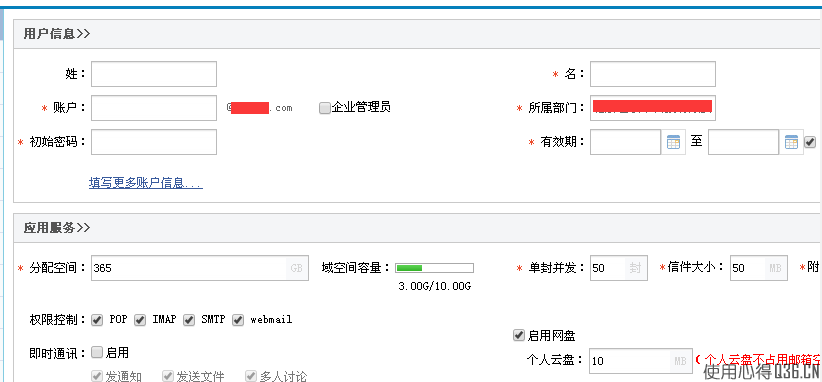Viewport: 822px width, 382px height.
Task: Focus the 账户 account input field
Action: (154, 108)
